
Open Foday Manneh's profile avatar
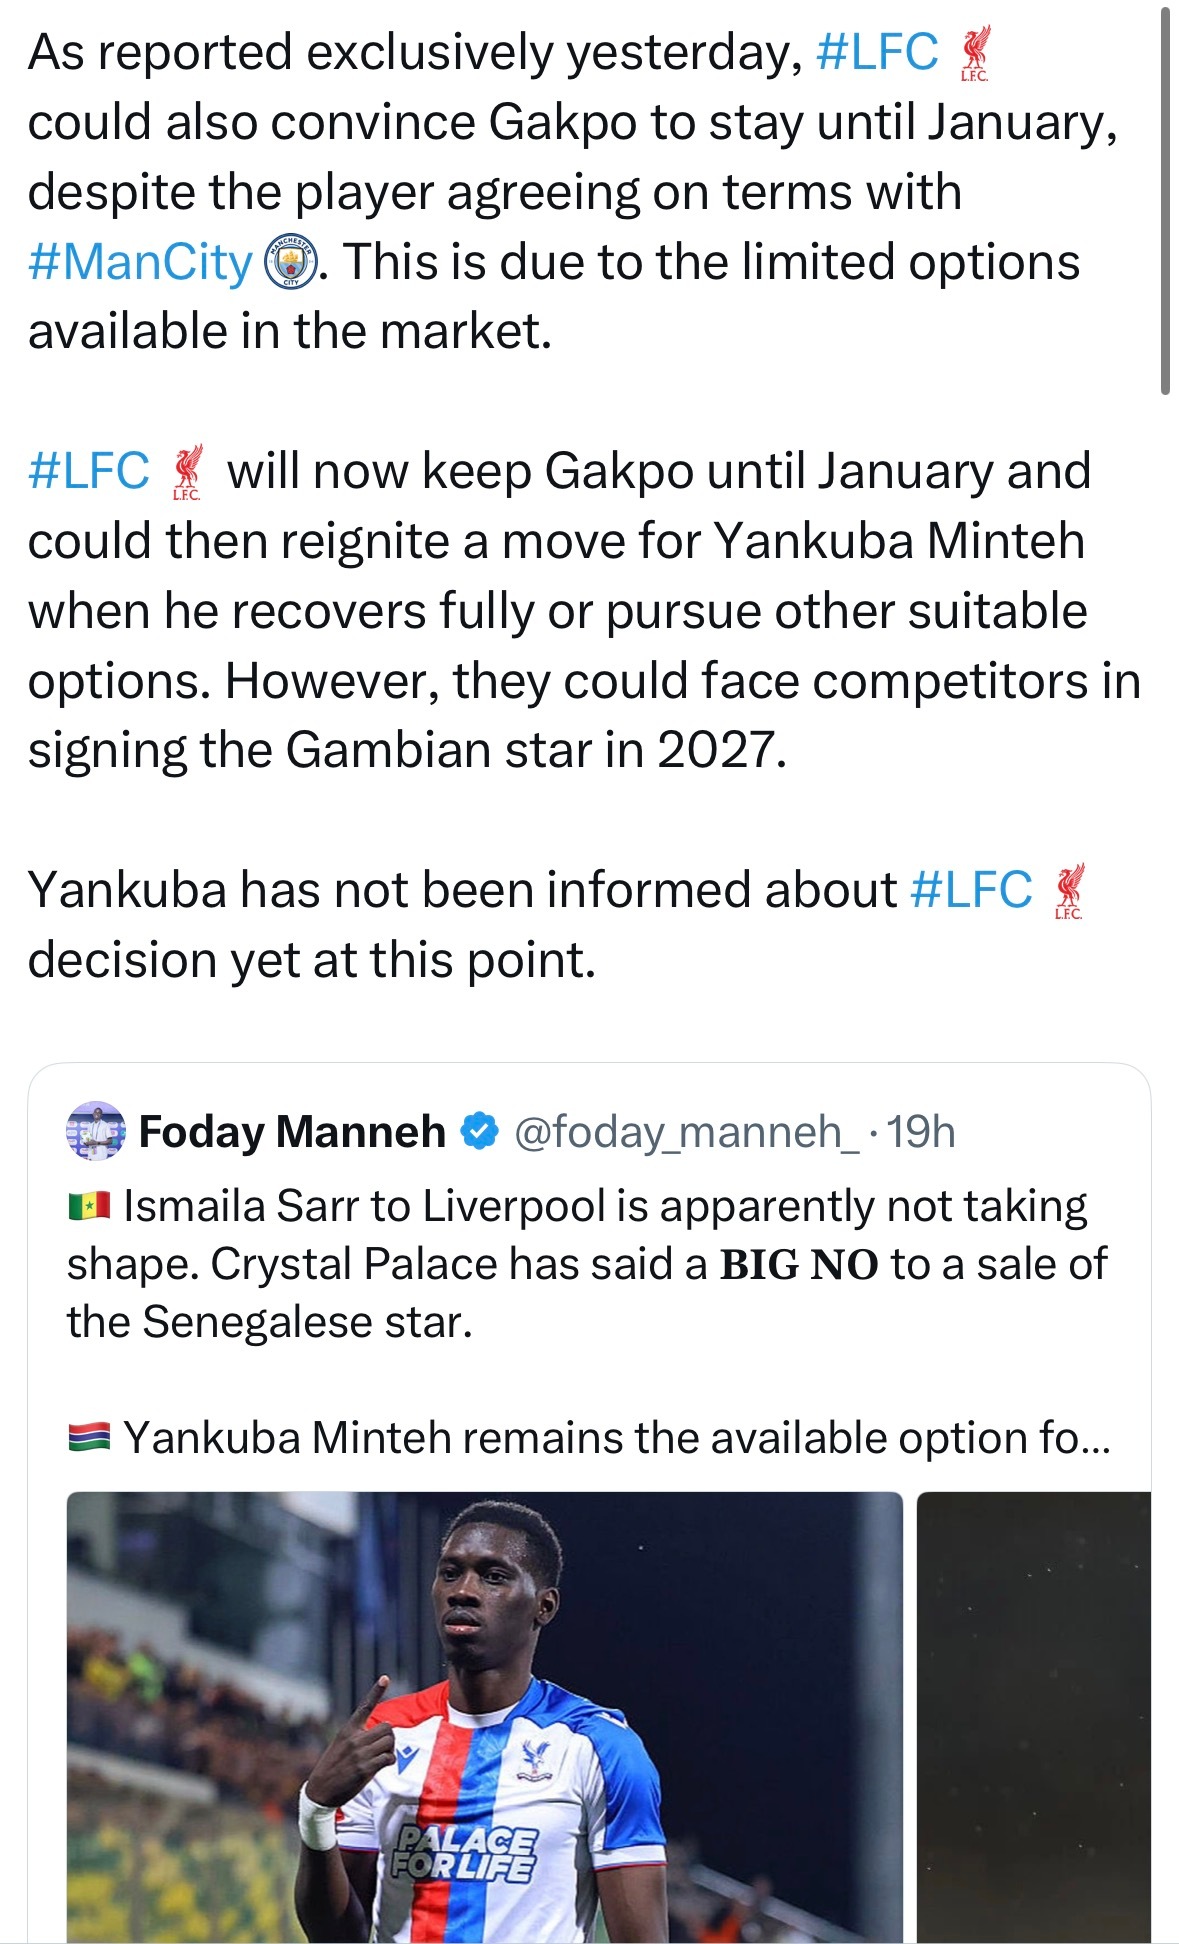[x=96, y=1132]
